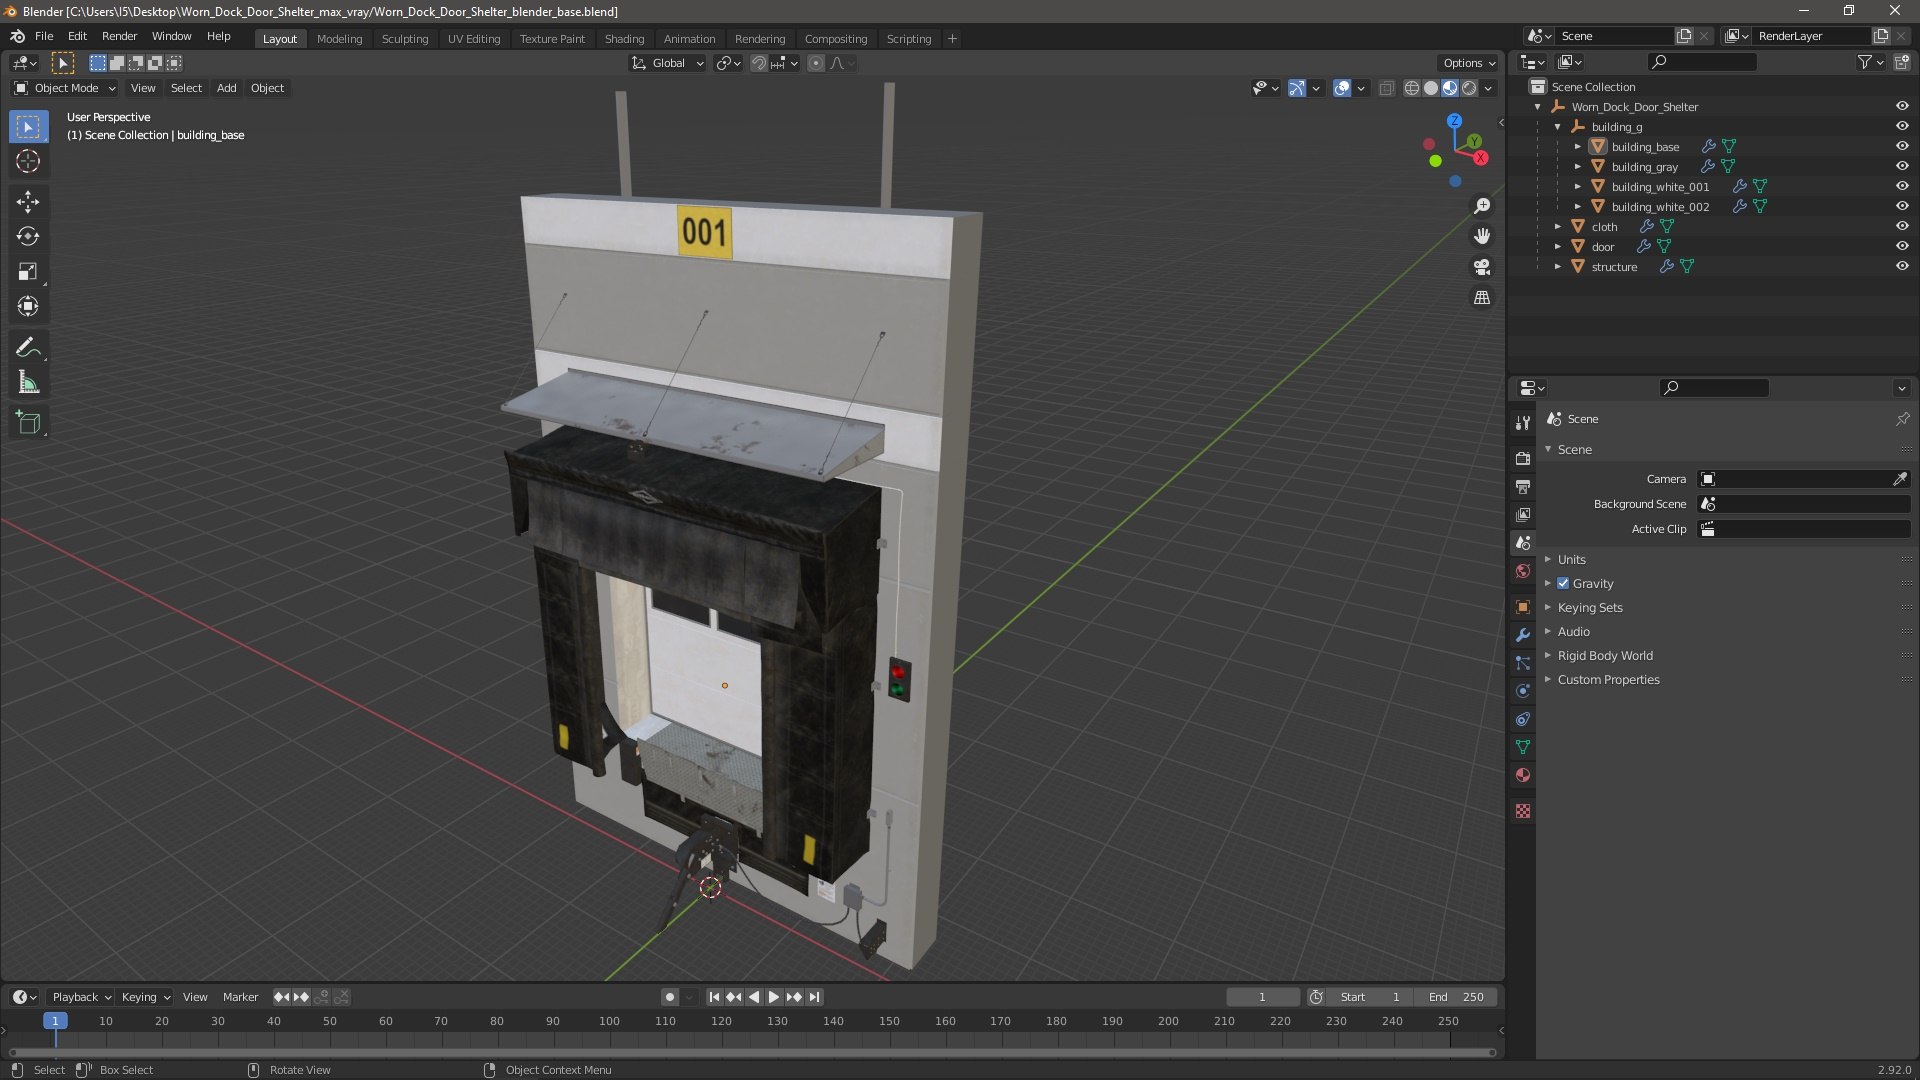Switch to the UV Editing workspace tab
1920x1080 pixels.
click(x=474, y=39)
